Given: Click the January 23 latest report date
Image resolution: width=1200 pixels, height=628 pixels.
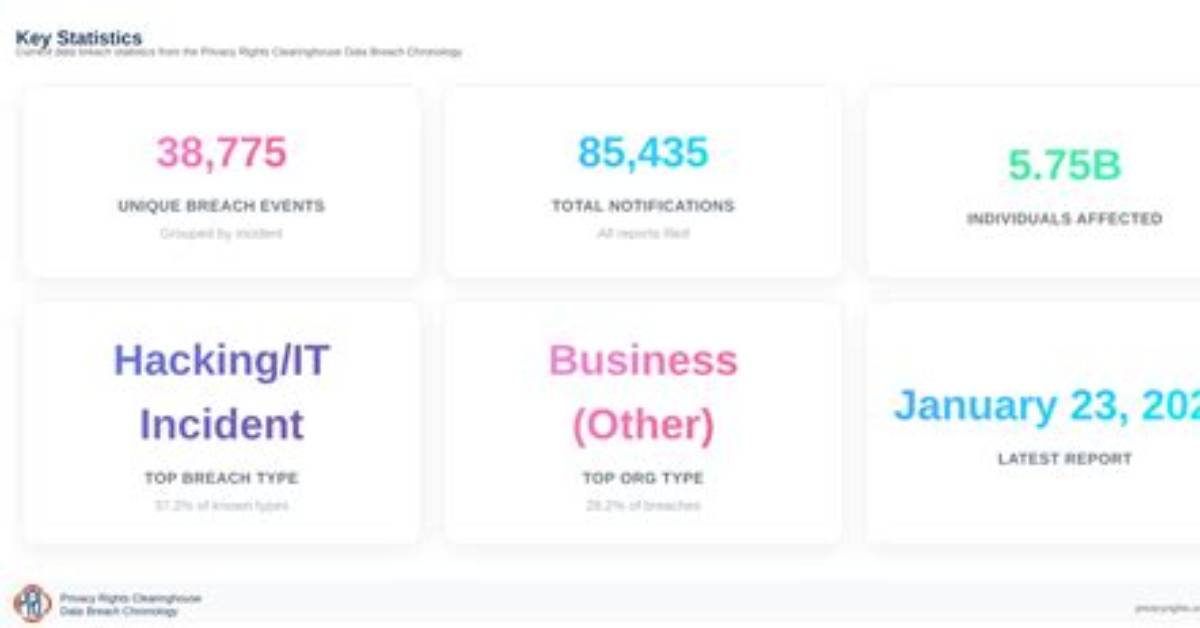Looking at the screenshot, I should (1046, 406).
